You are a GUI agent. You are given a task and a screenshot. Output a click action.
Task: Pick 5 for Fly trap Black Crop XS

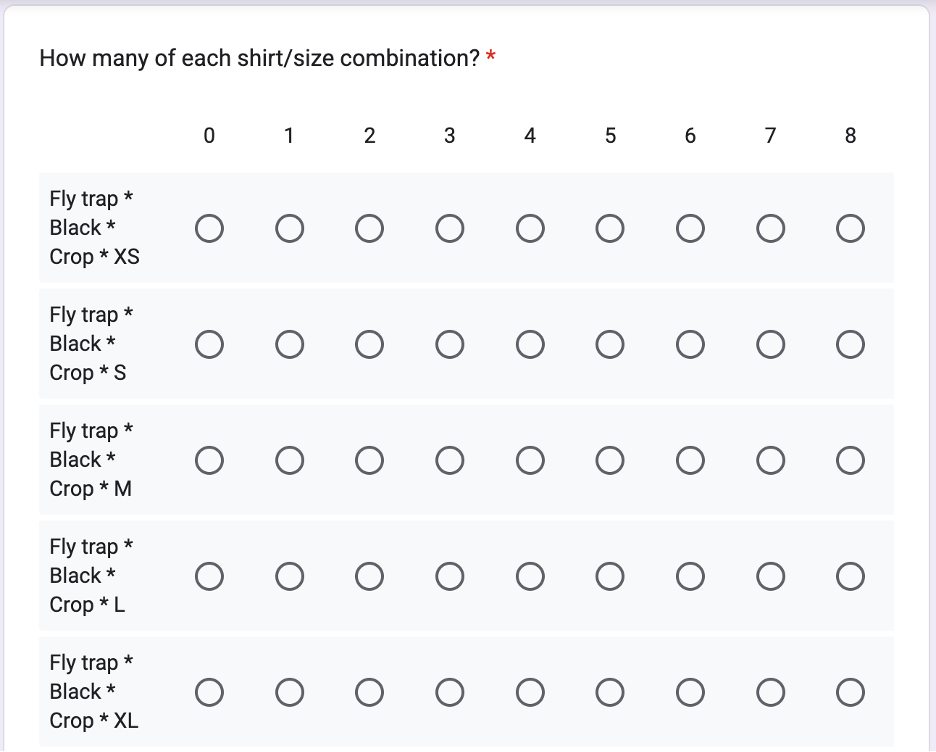click(x=610, y=229)
